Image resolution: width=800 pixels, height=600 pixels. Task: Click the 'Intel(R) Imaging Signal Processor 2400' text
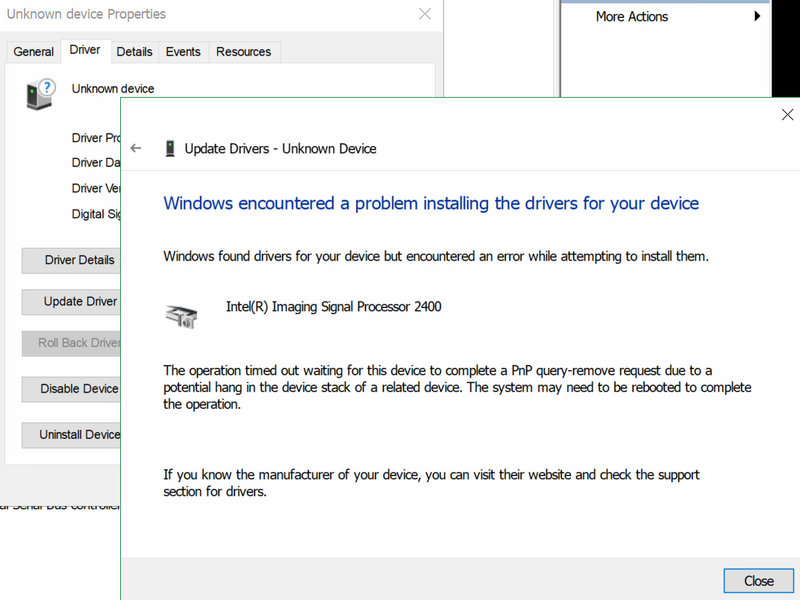point(334,307)
